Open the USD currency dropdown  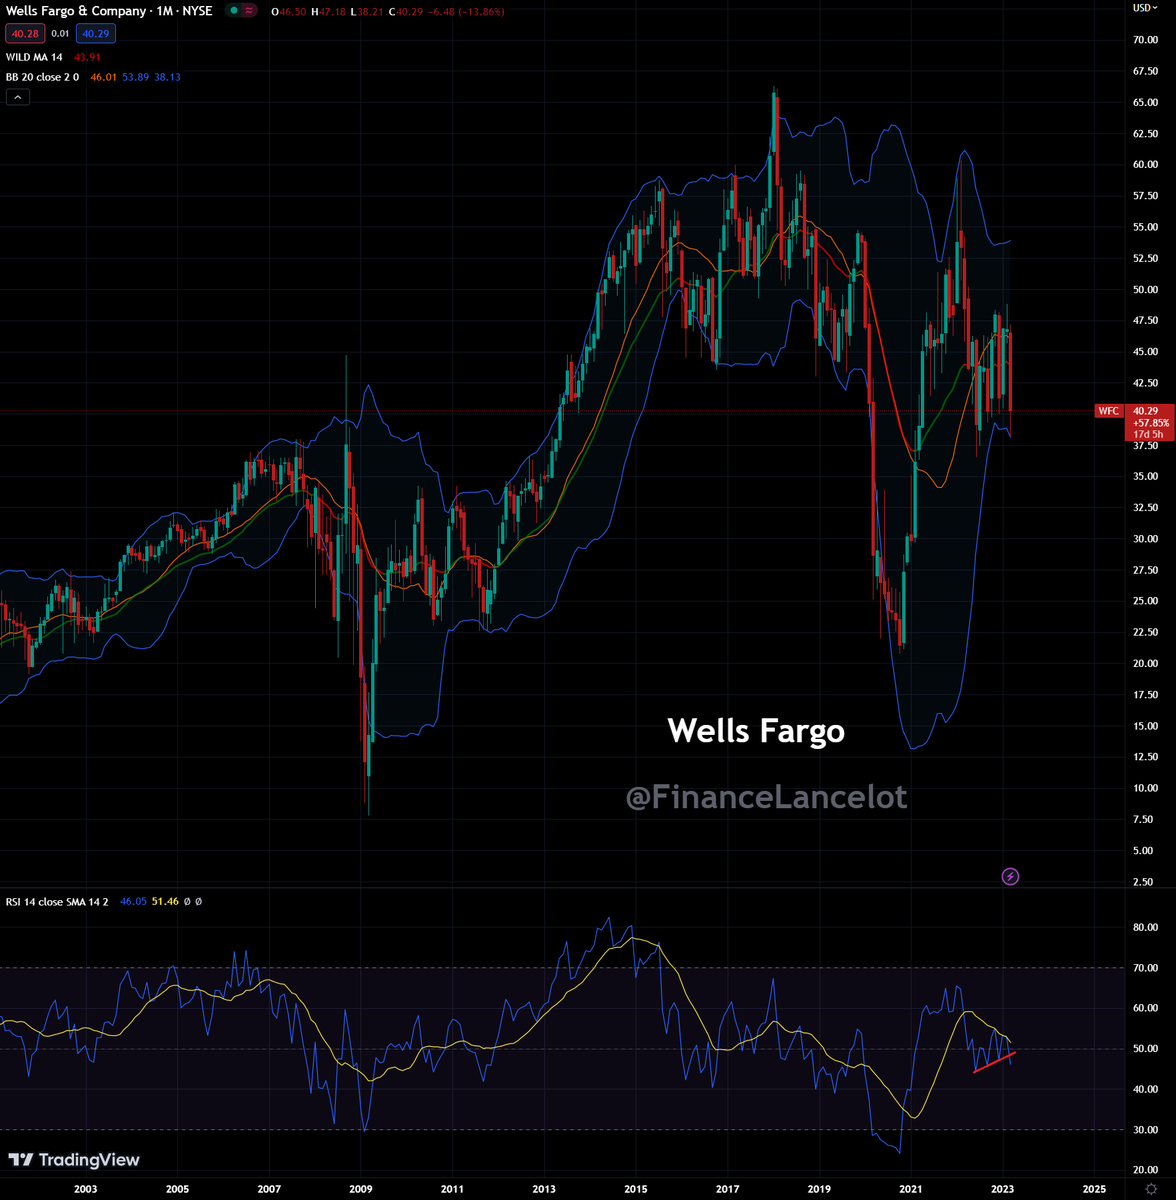pyautogui.click(x=1145, y=8)
